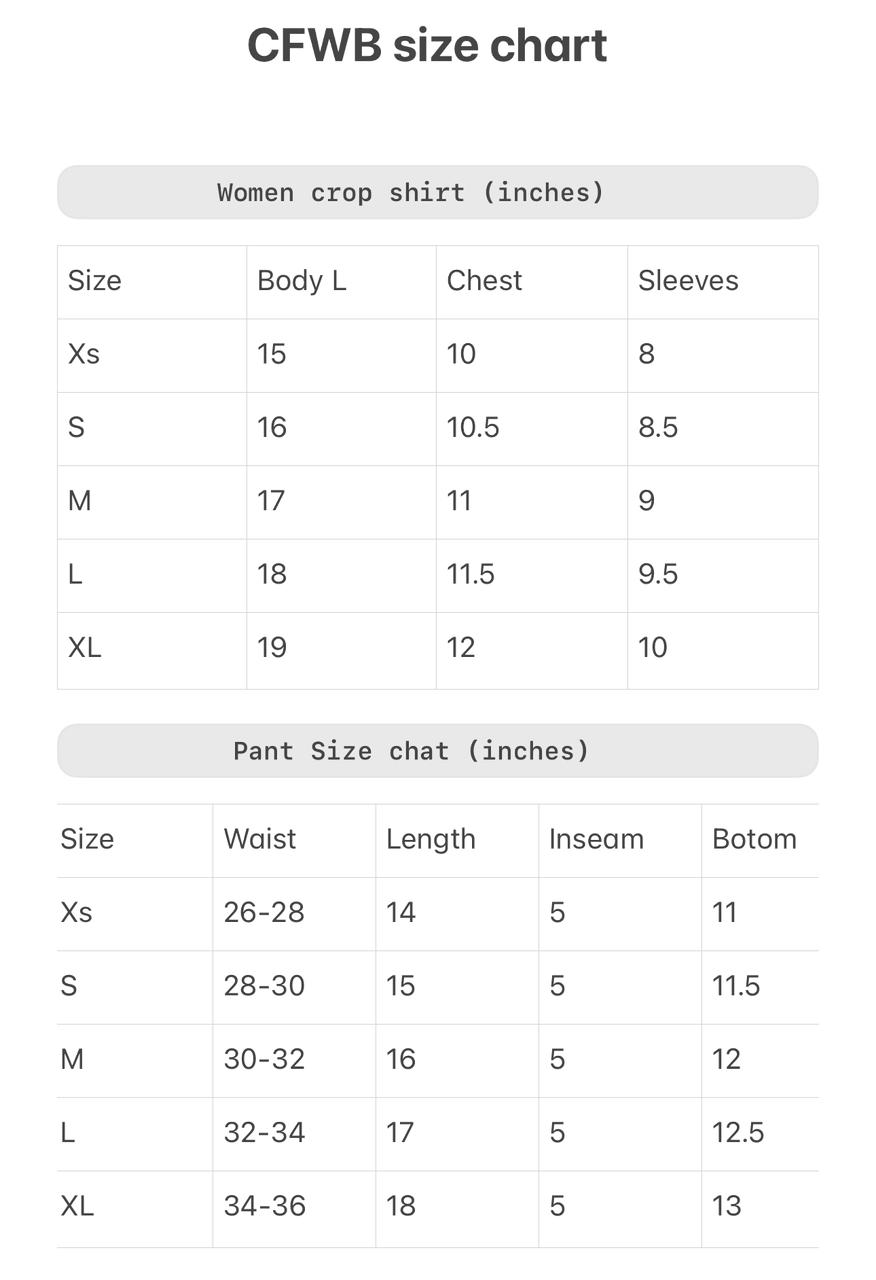Click the Sleeves column header

click(688, 281)
